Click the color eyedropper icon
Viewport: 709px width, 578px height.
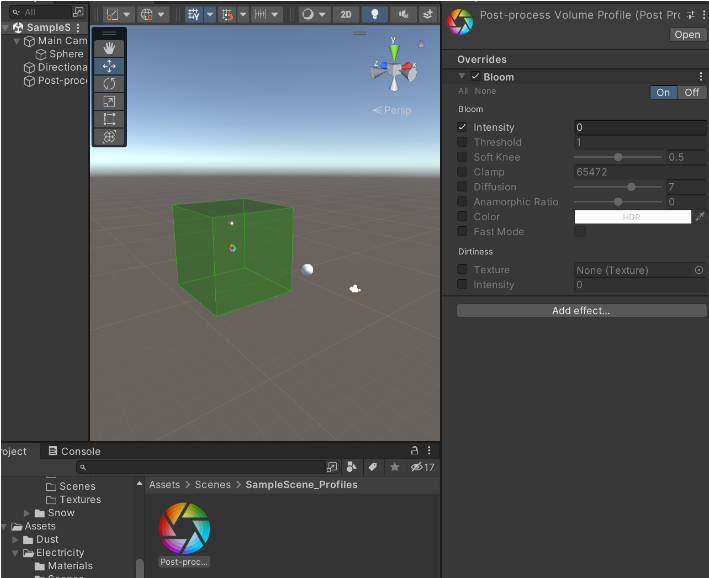(700, 217)
